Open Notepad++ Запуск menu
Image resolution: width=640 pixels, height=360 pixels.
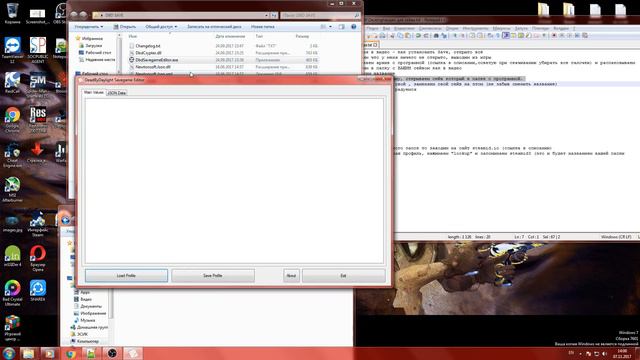point(521,29)
